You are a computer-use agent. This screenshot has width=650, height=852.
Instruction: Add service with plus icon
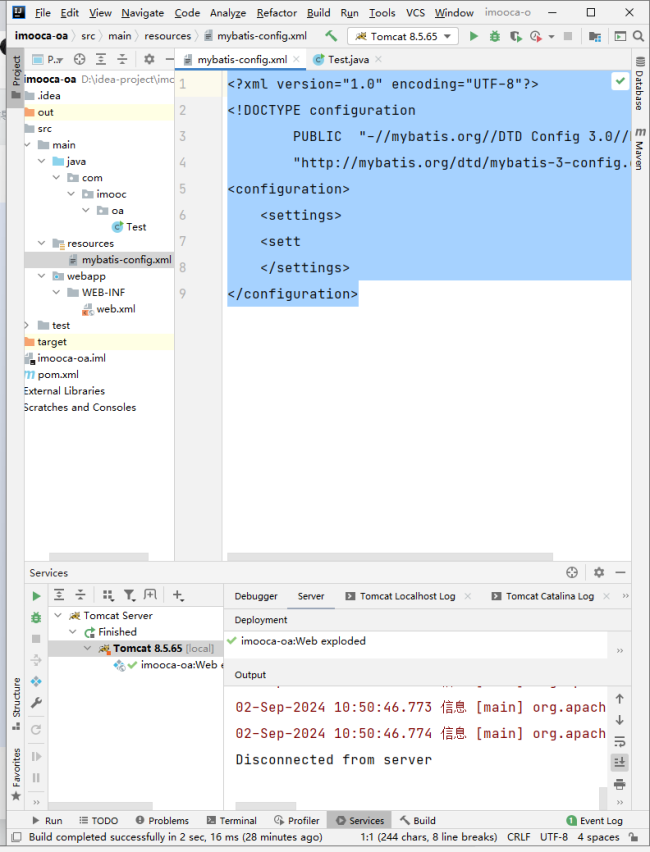click(178, 596)
